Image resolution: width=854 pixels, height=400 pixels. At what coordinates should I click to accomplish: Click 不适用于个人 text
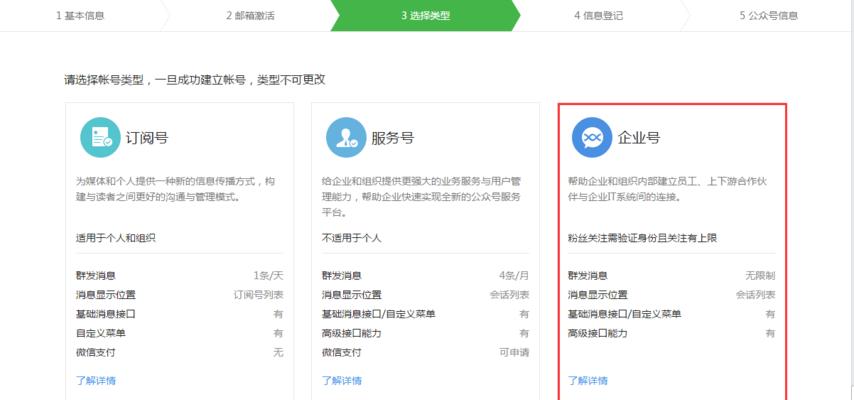(351, 238)
